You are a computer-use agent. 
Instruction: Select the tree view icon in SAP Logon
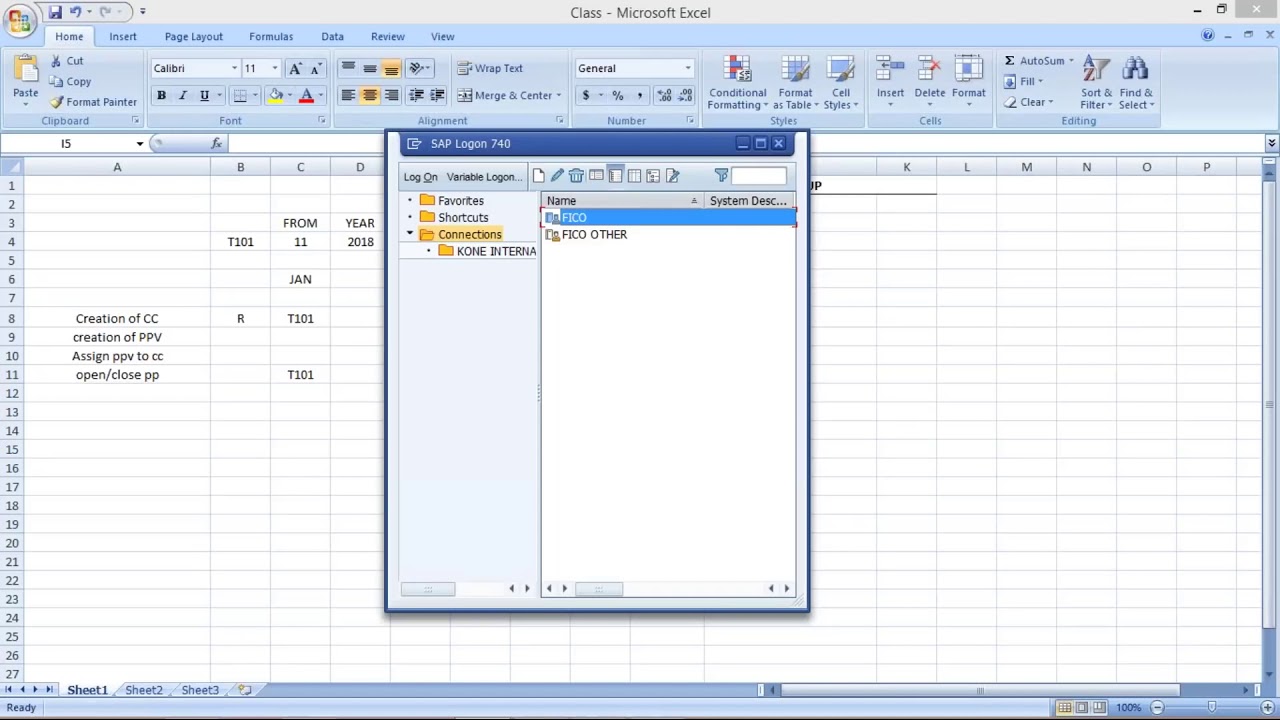[653, 176]
